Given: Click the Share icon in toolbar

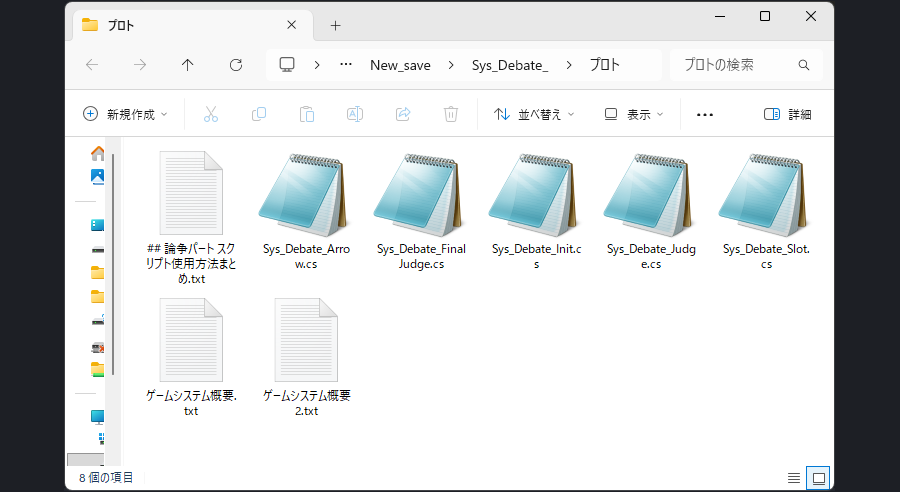Looking at the screenshot, I should 403,114.
